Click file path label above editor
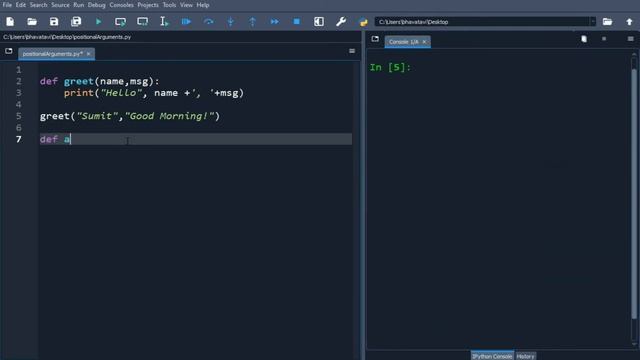 coord(67,37)
